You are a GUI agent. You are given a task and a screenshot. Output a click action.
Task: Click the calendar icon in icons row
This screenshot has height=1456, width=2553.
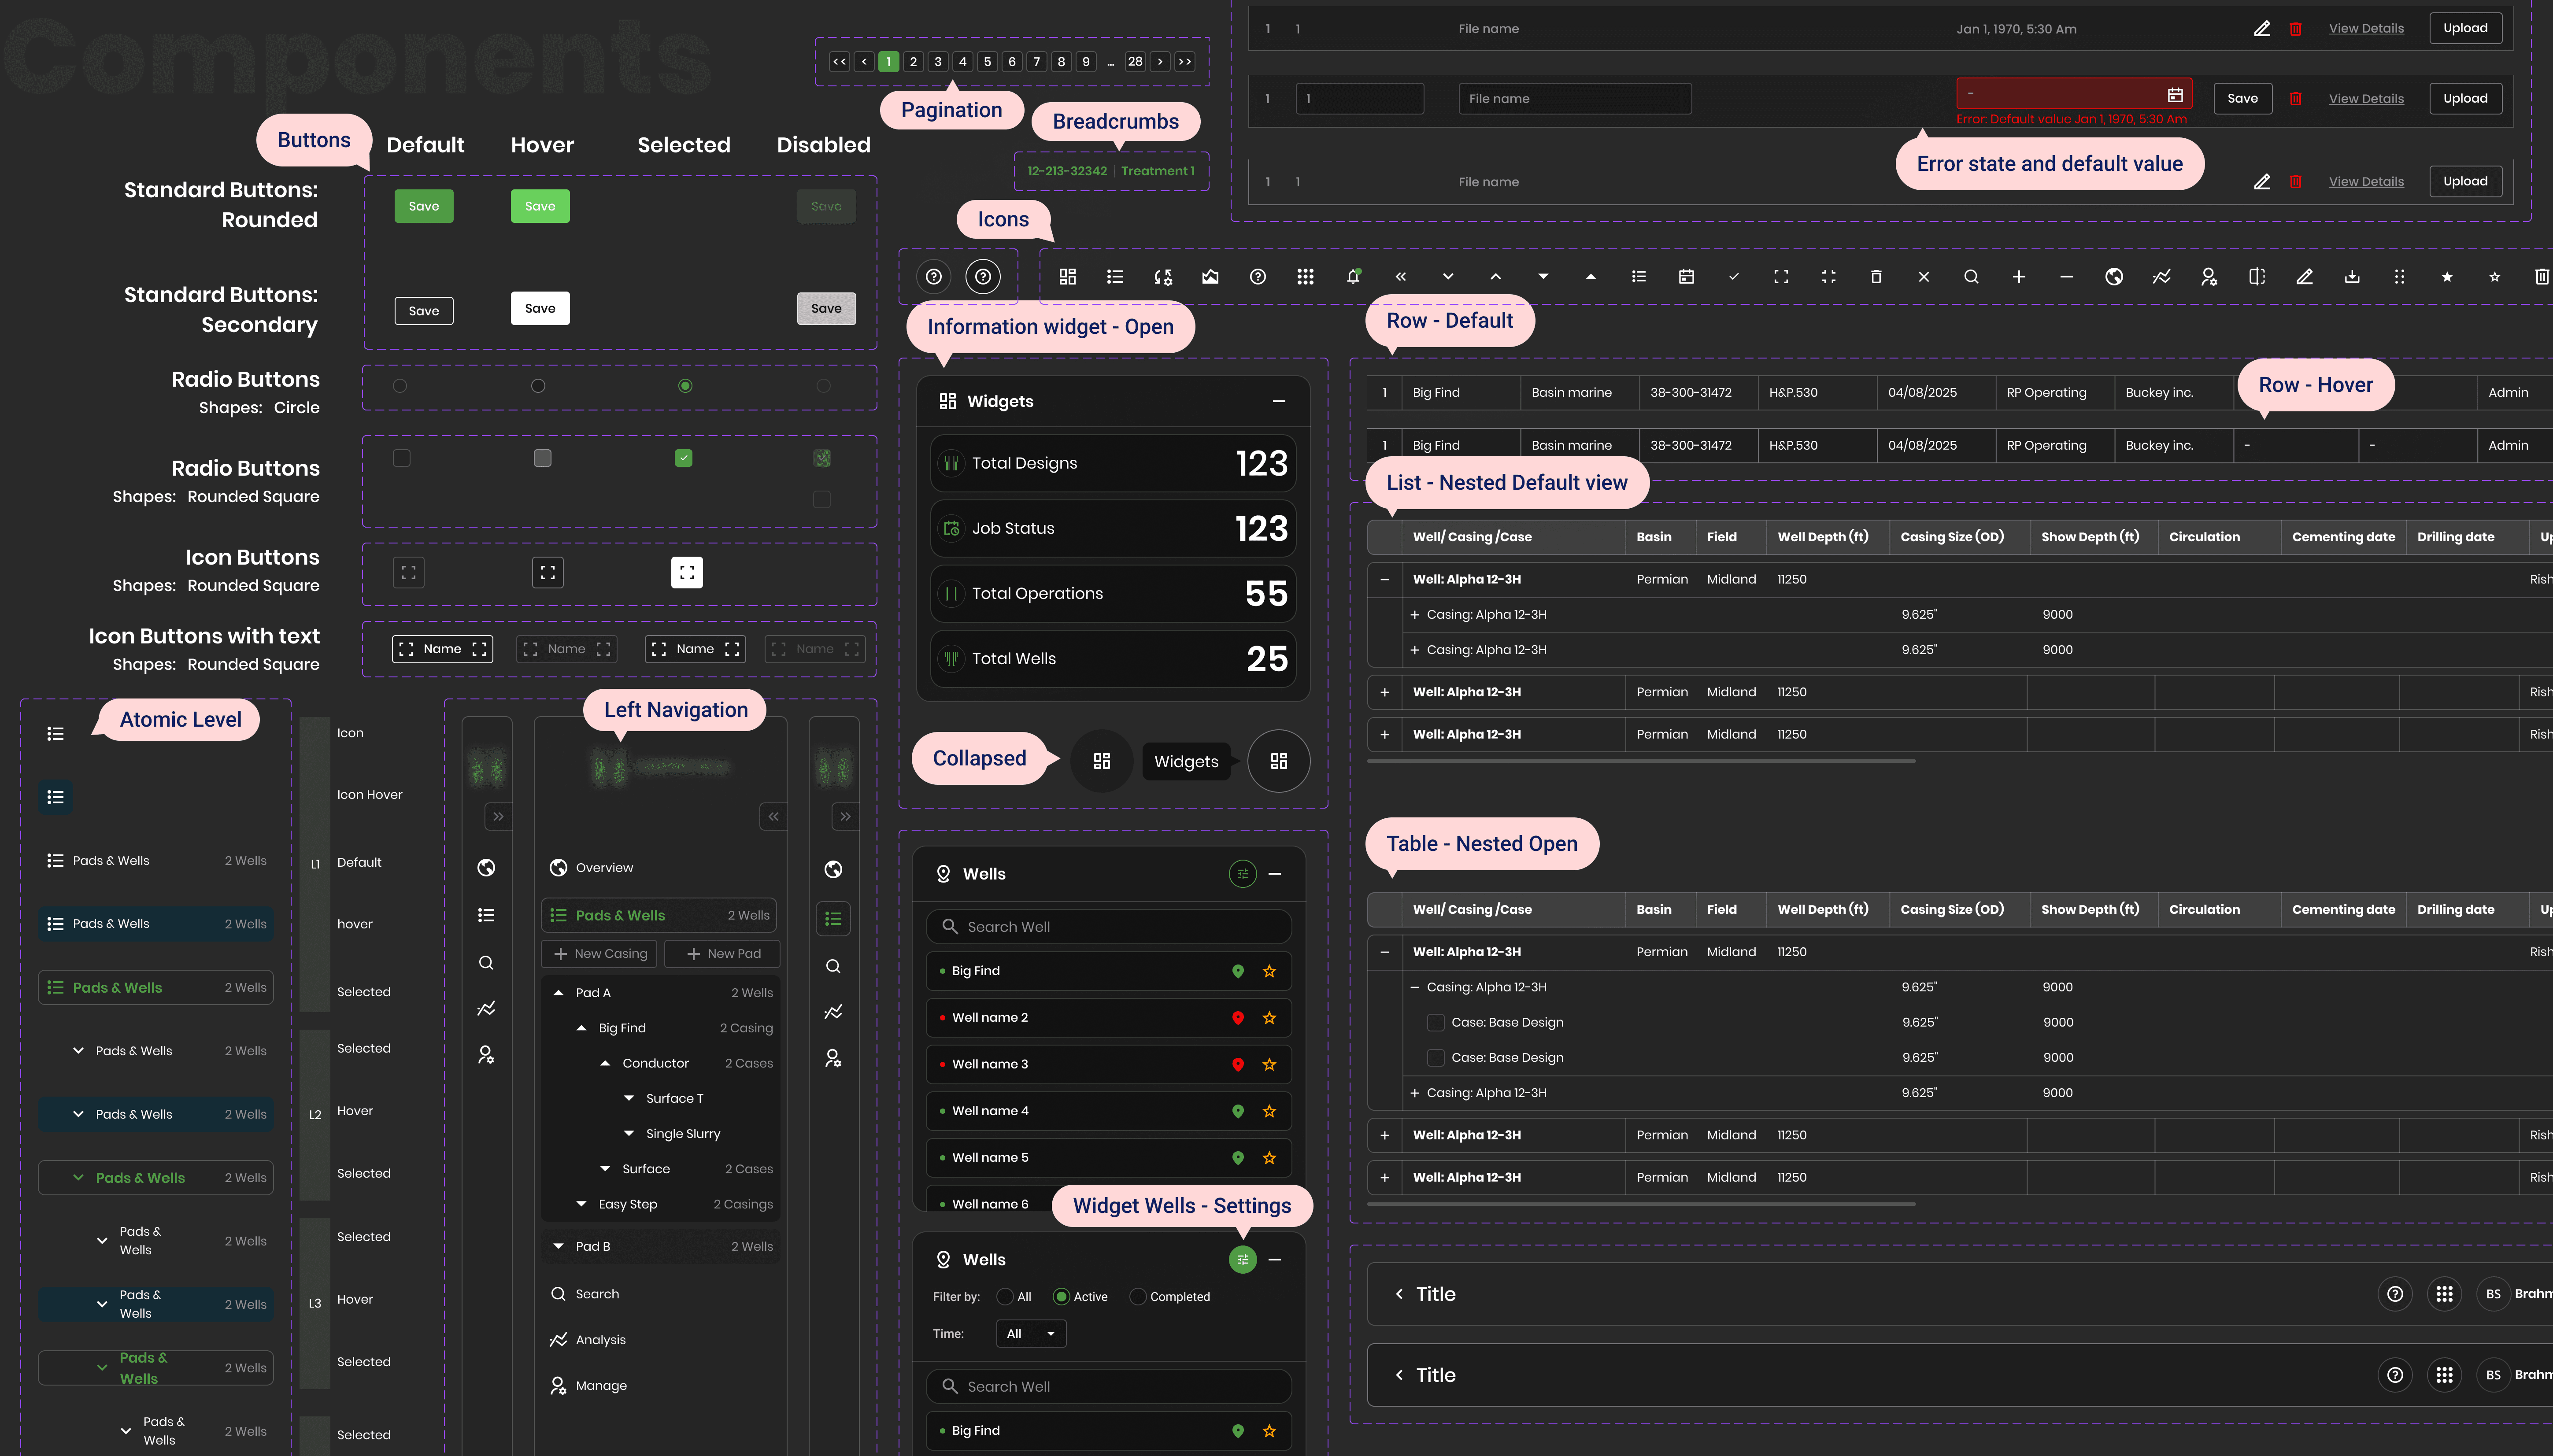click(1686, 277)
